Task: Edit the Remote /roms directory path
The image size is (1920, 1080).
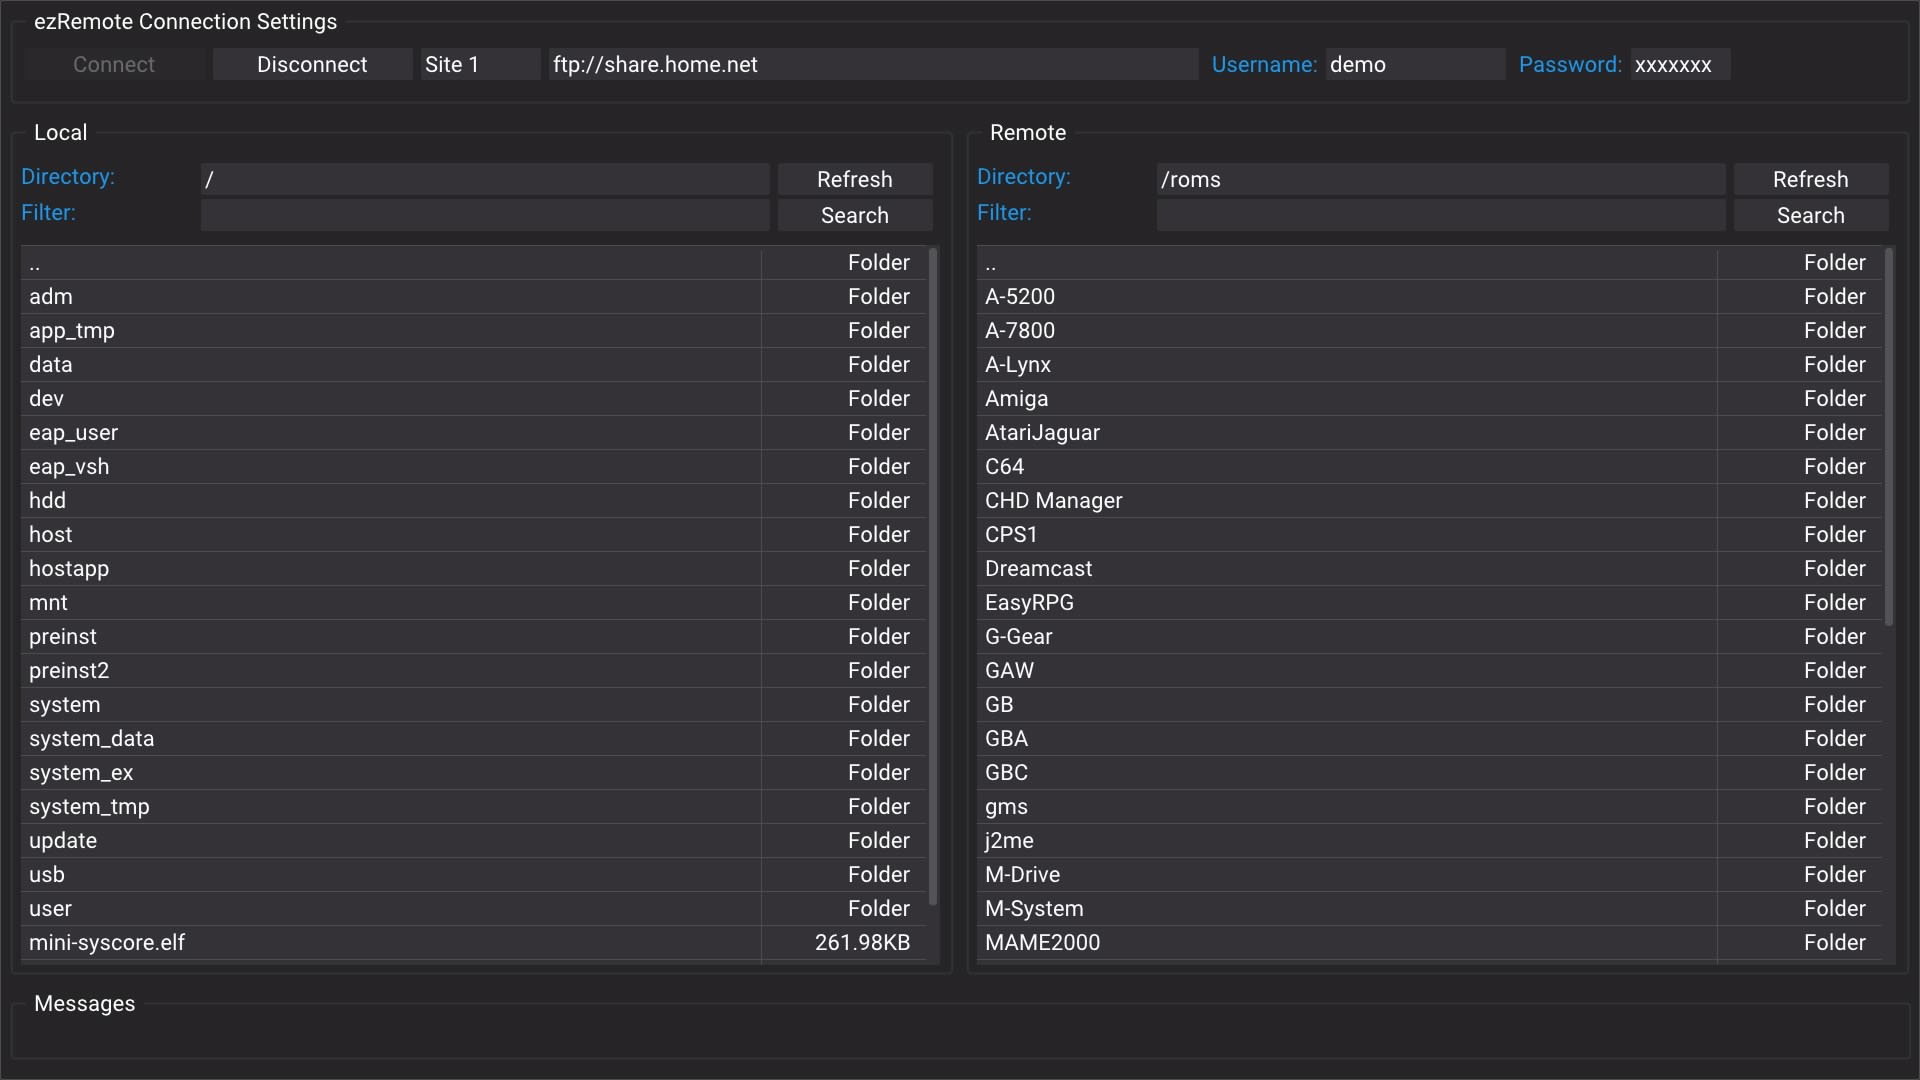Action: (1440, 179)
